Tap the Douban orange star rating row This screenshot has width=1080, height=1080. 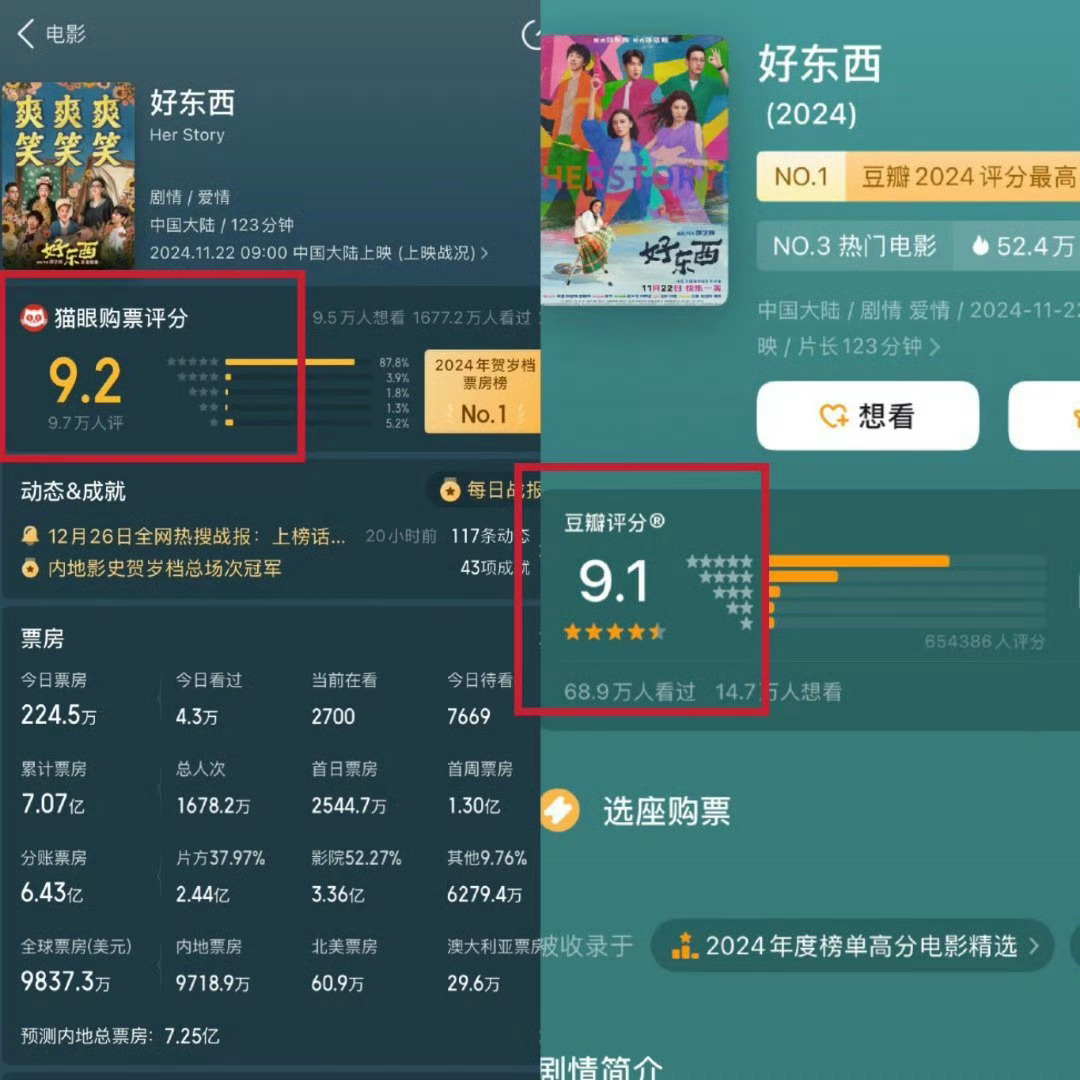click(x=614, y=632)
